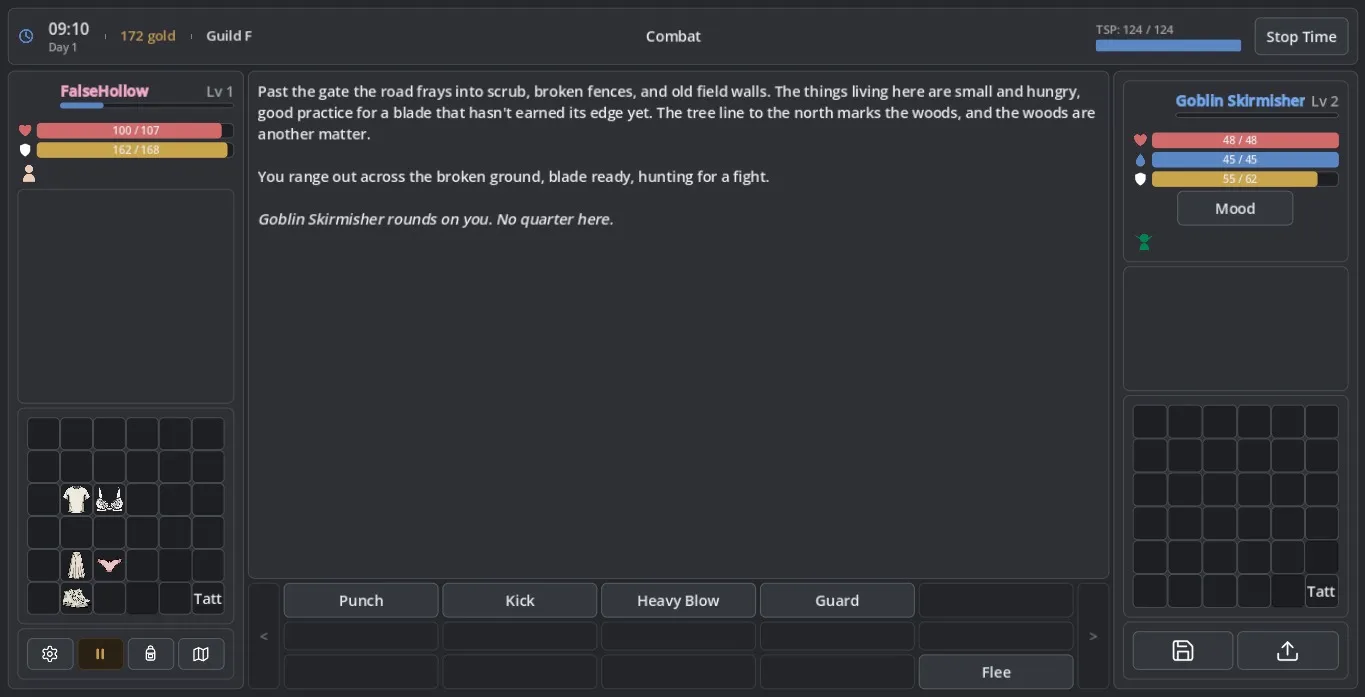Click the save floppy disk icon
Screen dimensions: 1365x697
tap(1183, 651)
